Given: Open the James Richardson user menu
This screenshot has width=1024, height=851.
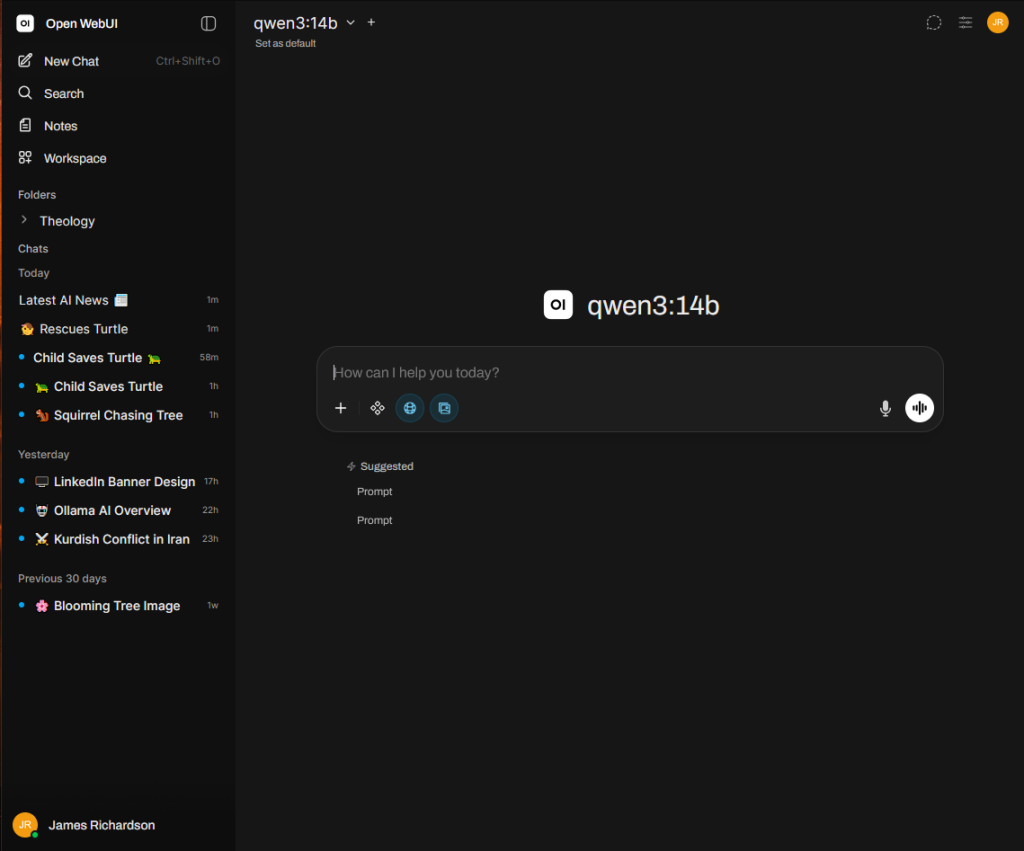Looking at the screenshot, I should [119, 825].
